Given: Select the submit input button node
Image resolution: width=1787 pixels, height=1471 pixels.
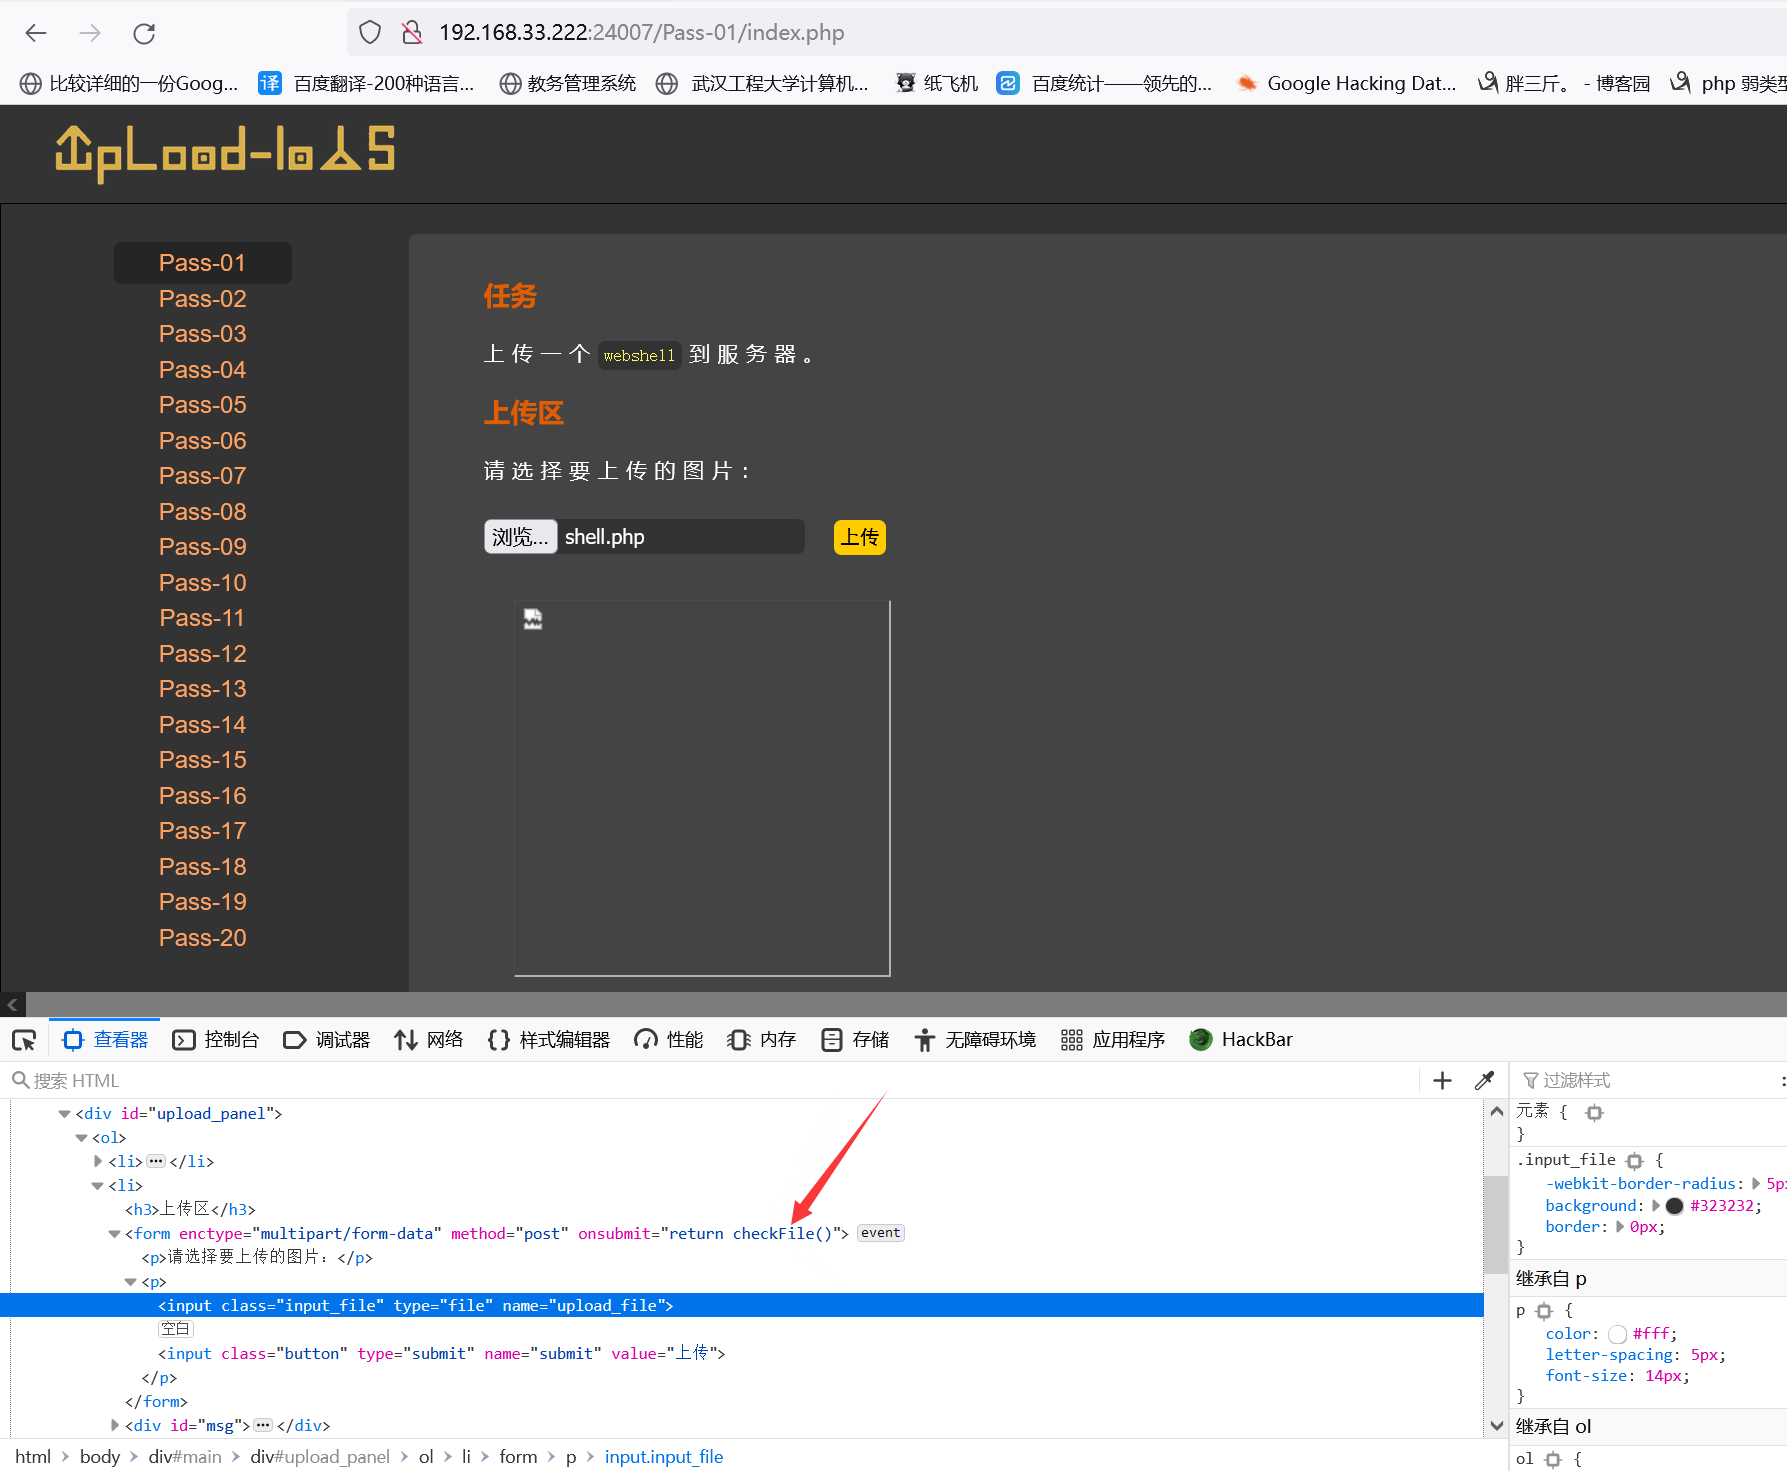Looking at the screenshot, I should pos(441,1354).
